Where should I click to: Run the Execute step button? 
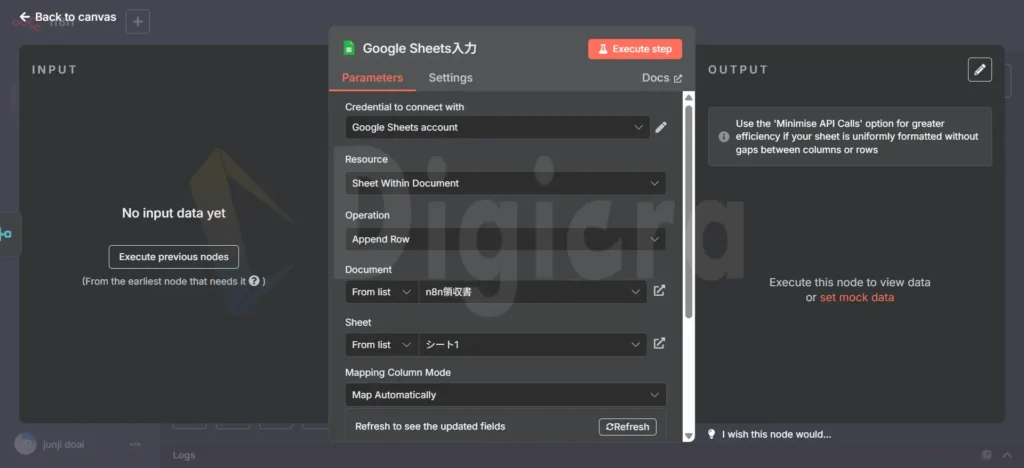point(635,49)
